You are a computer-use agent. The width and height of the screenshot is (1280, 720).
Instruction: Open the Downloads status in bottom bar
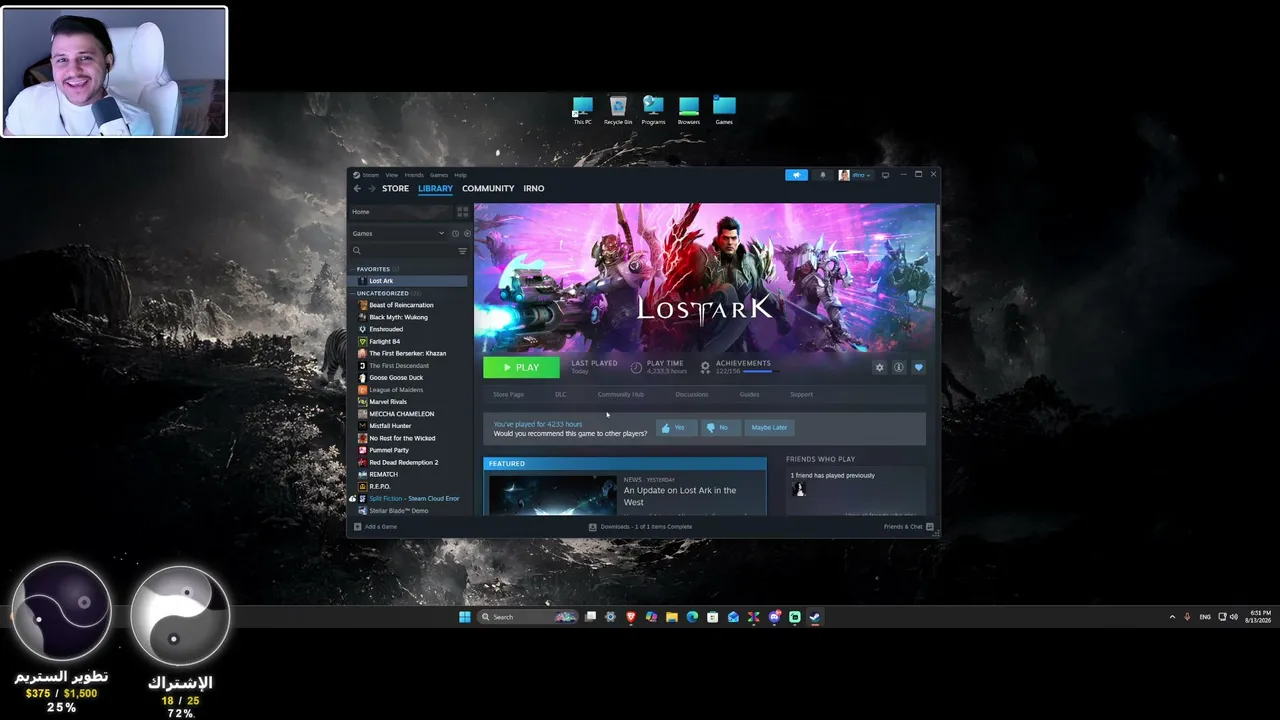(640, 527)
